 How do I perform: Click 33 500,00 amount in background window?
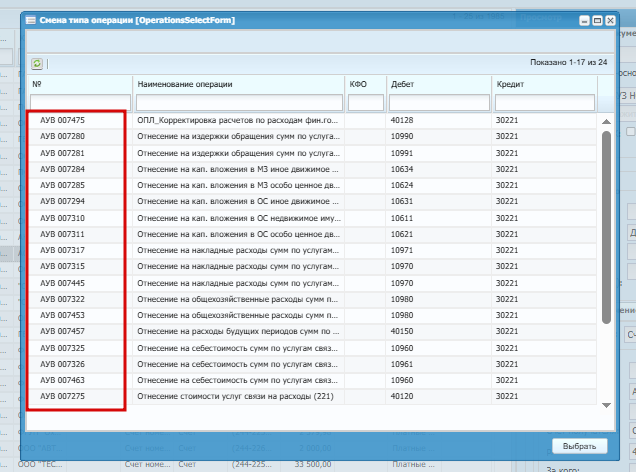tap(313, 464)
